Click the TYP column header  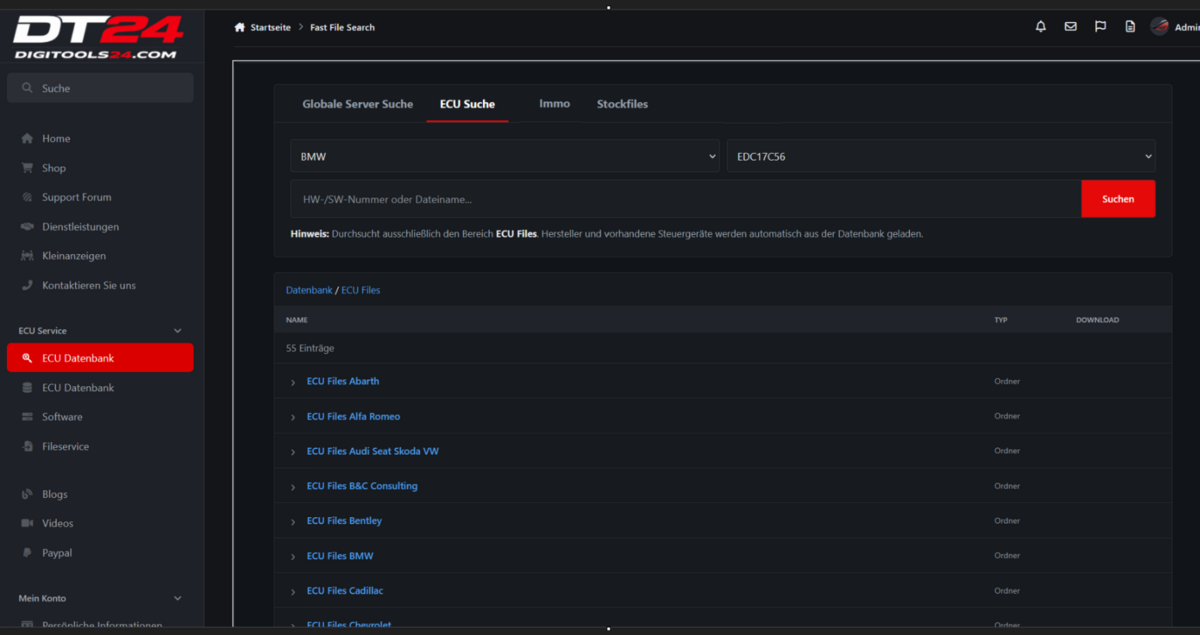(x=1000, y=320)
